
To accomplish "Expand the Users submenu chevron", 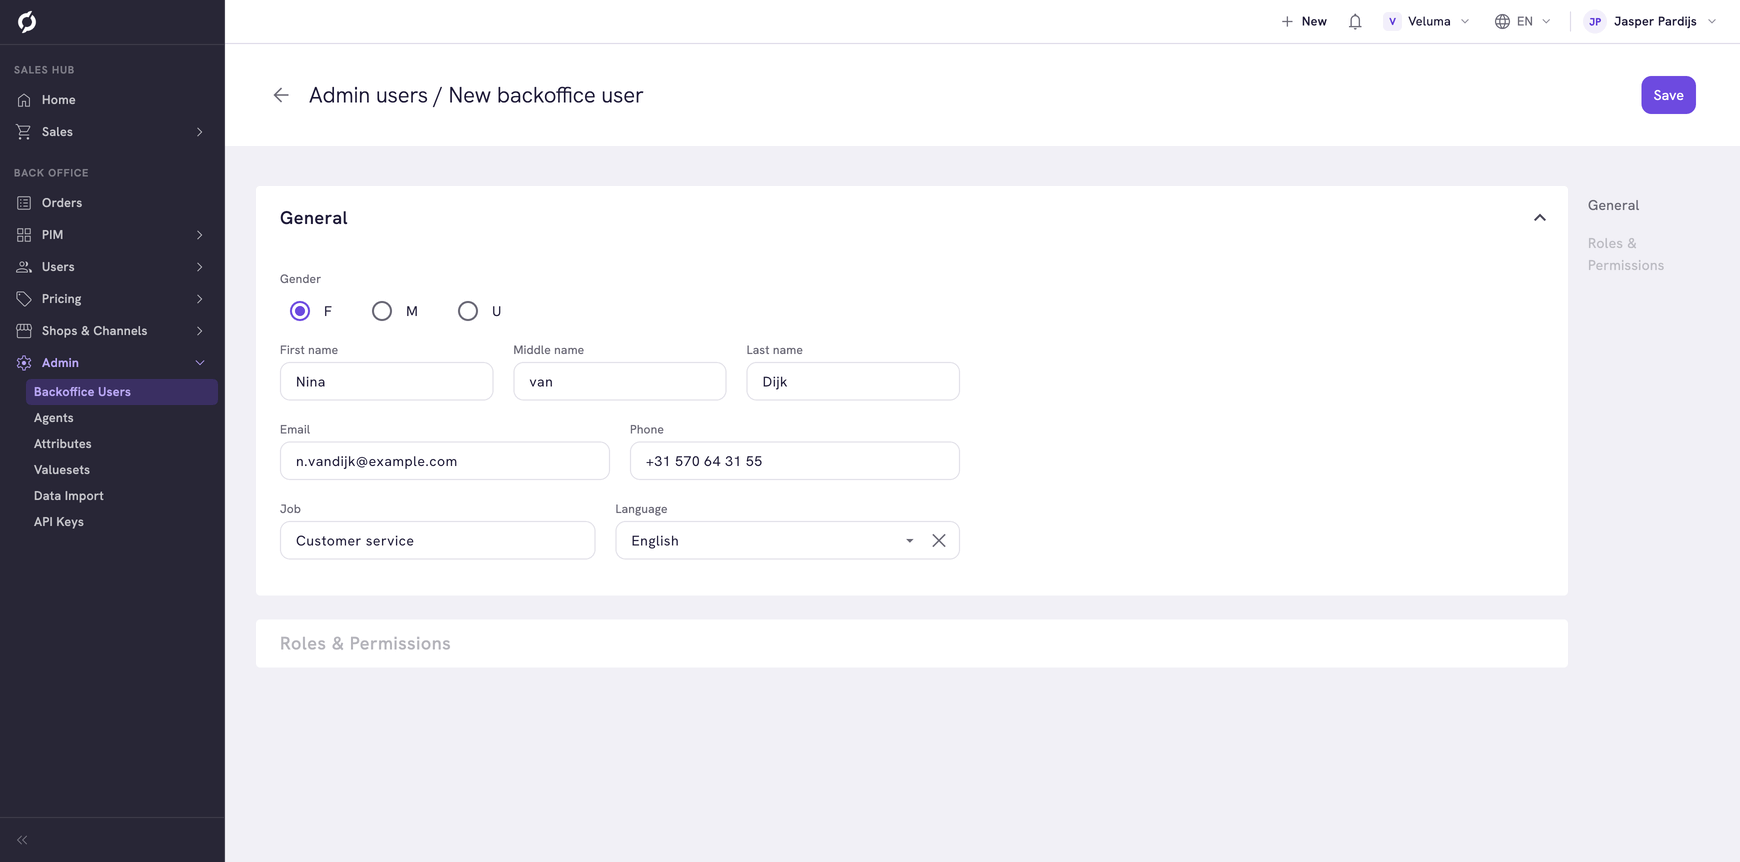I will pyautogui.click(x=200, y=267).
